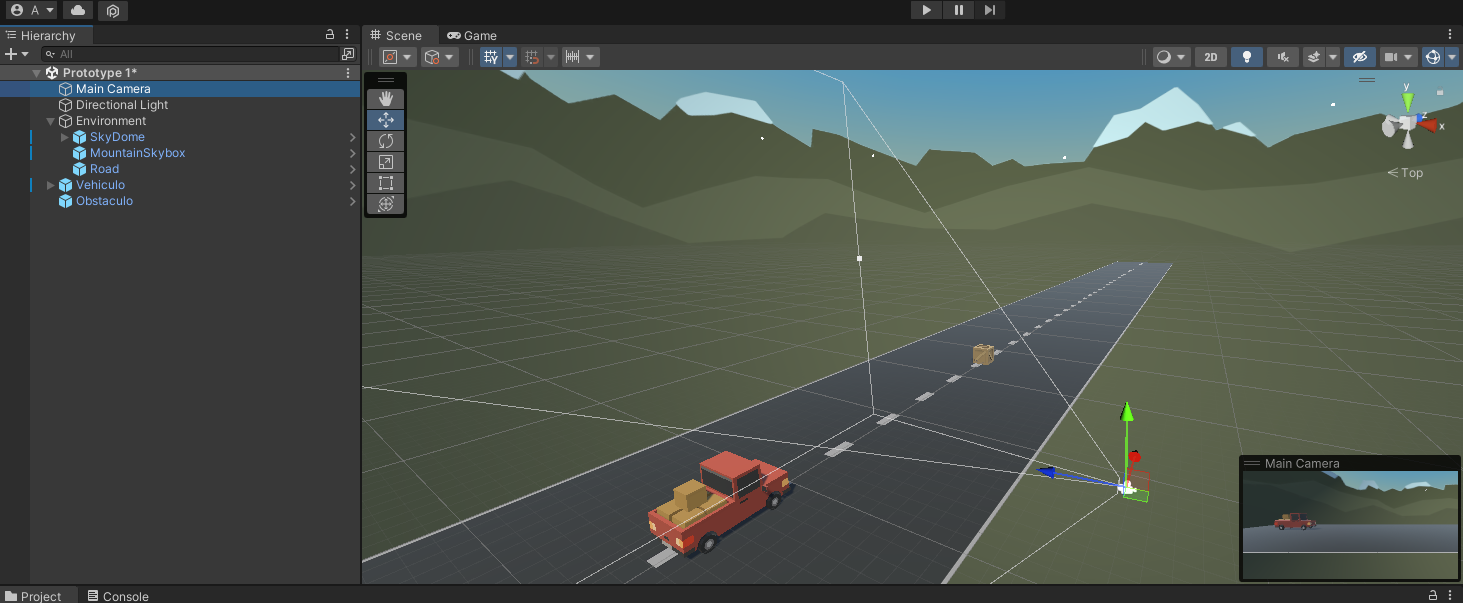Open the scene camera settings dropdown
Screen dimensions: 1463x603
[x=1398, y=57]
